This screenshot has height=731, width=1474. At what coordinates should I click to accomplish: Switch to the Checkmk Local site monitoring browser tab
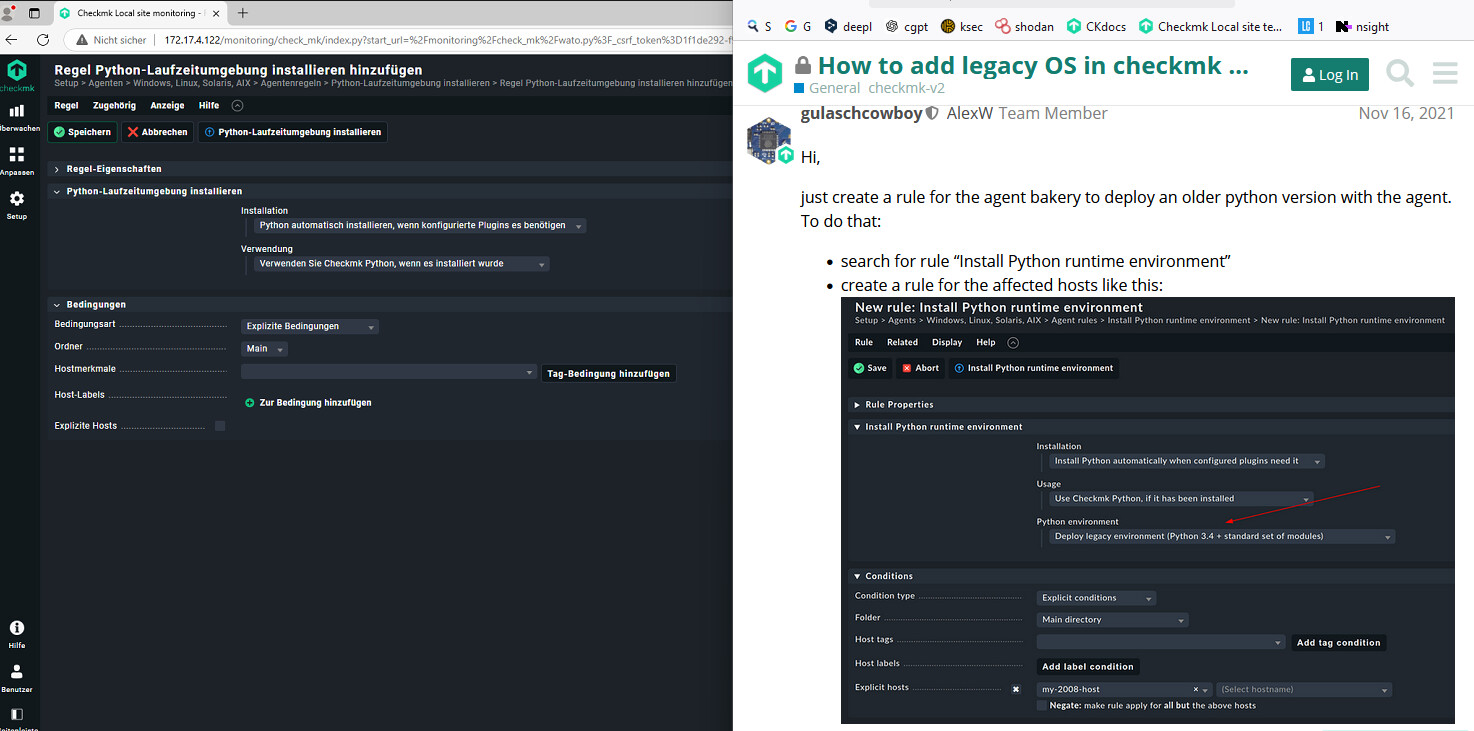[x=140, y=14]
